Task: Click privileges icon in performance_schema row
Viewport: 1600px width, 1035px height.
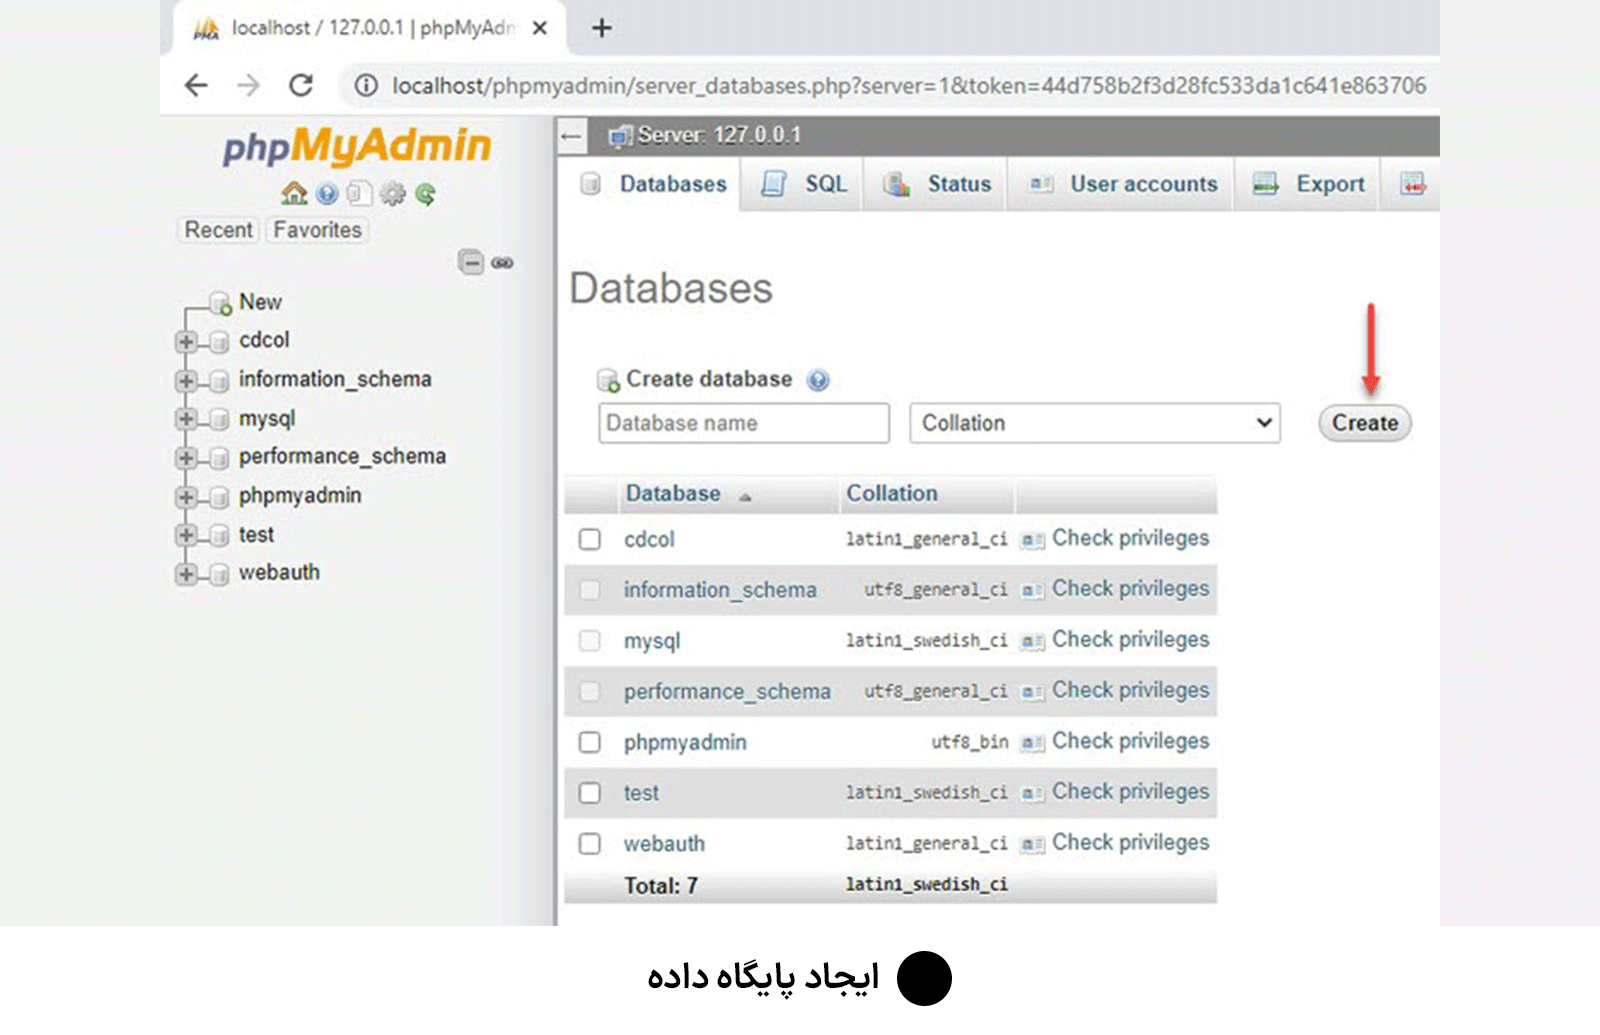Action: 1032,692
